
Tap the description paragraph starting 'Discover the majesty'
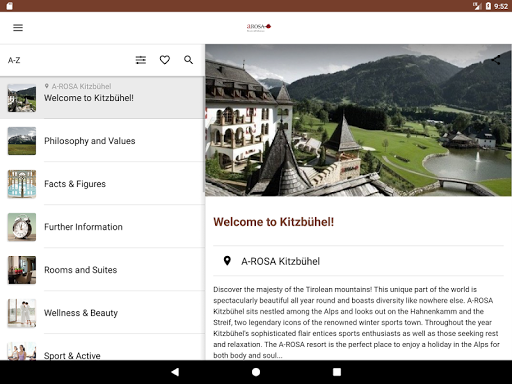coord(357,322)
